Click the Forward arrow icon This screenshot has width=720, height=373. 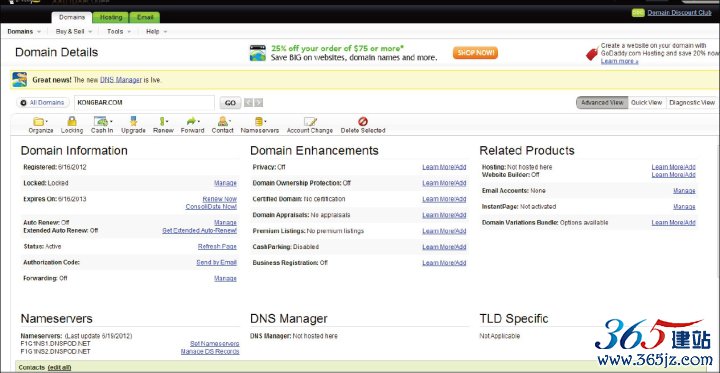[x=192, y=121]
